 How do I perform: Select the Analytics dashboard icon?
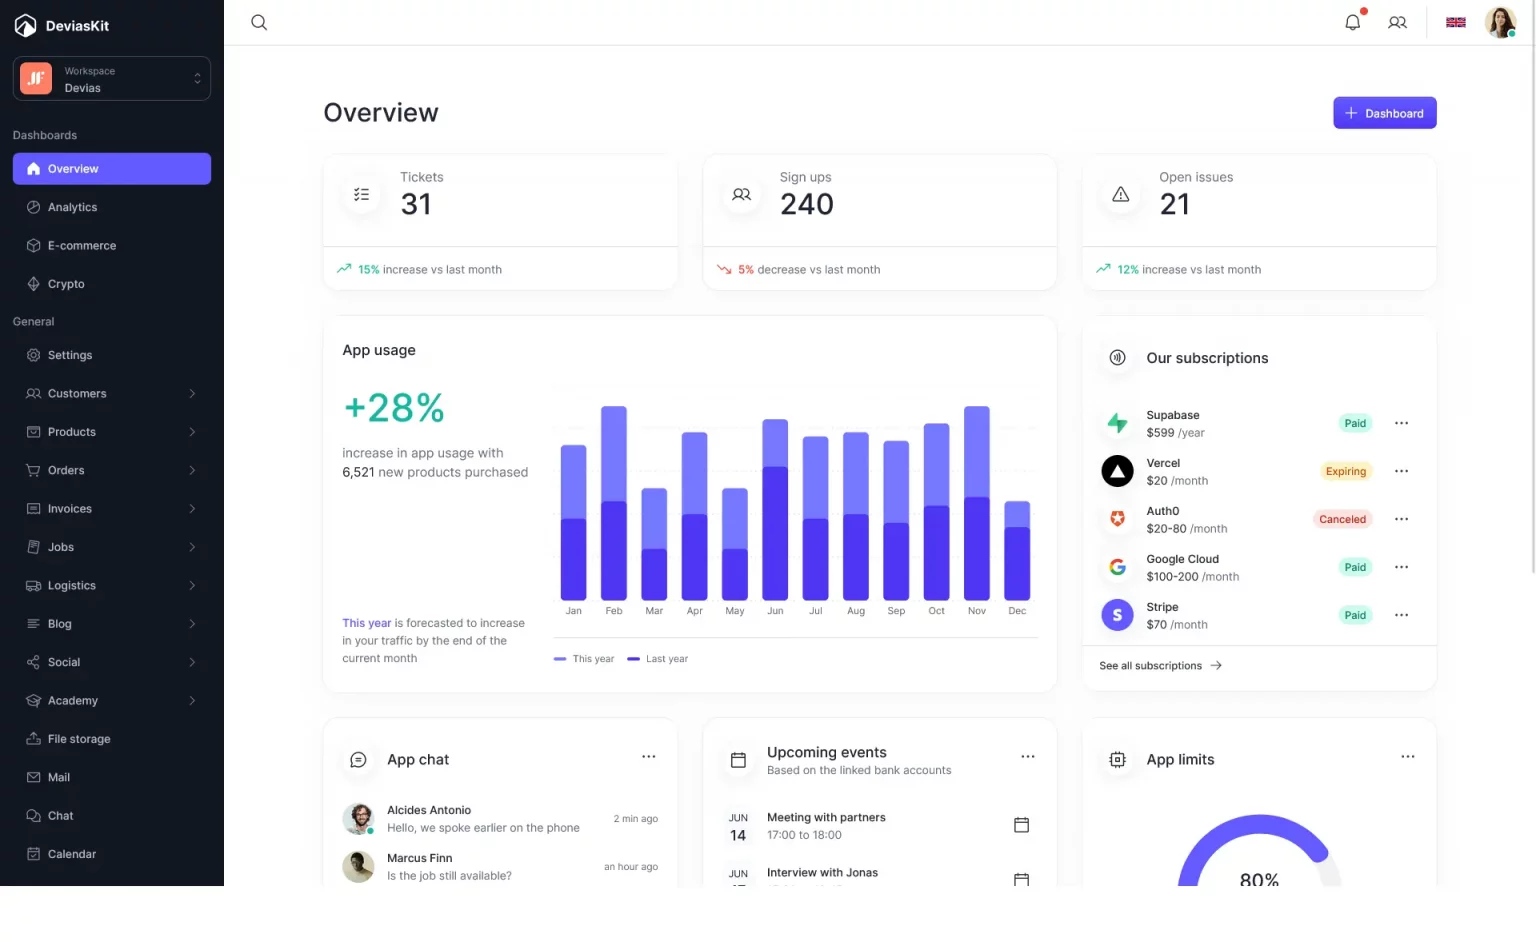[x=33, y=207]
